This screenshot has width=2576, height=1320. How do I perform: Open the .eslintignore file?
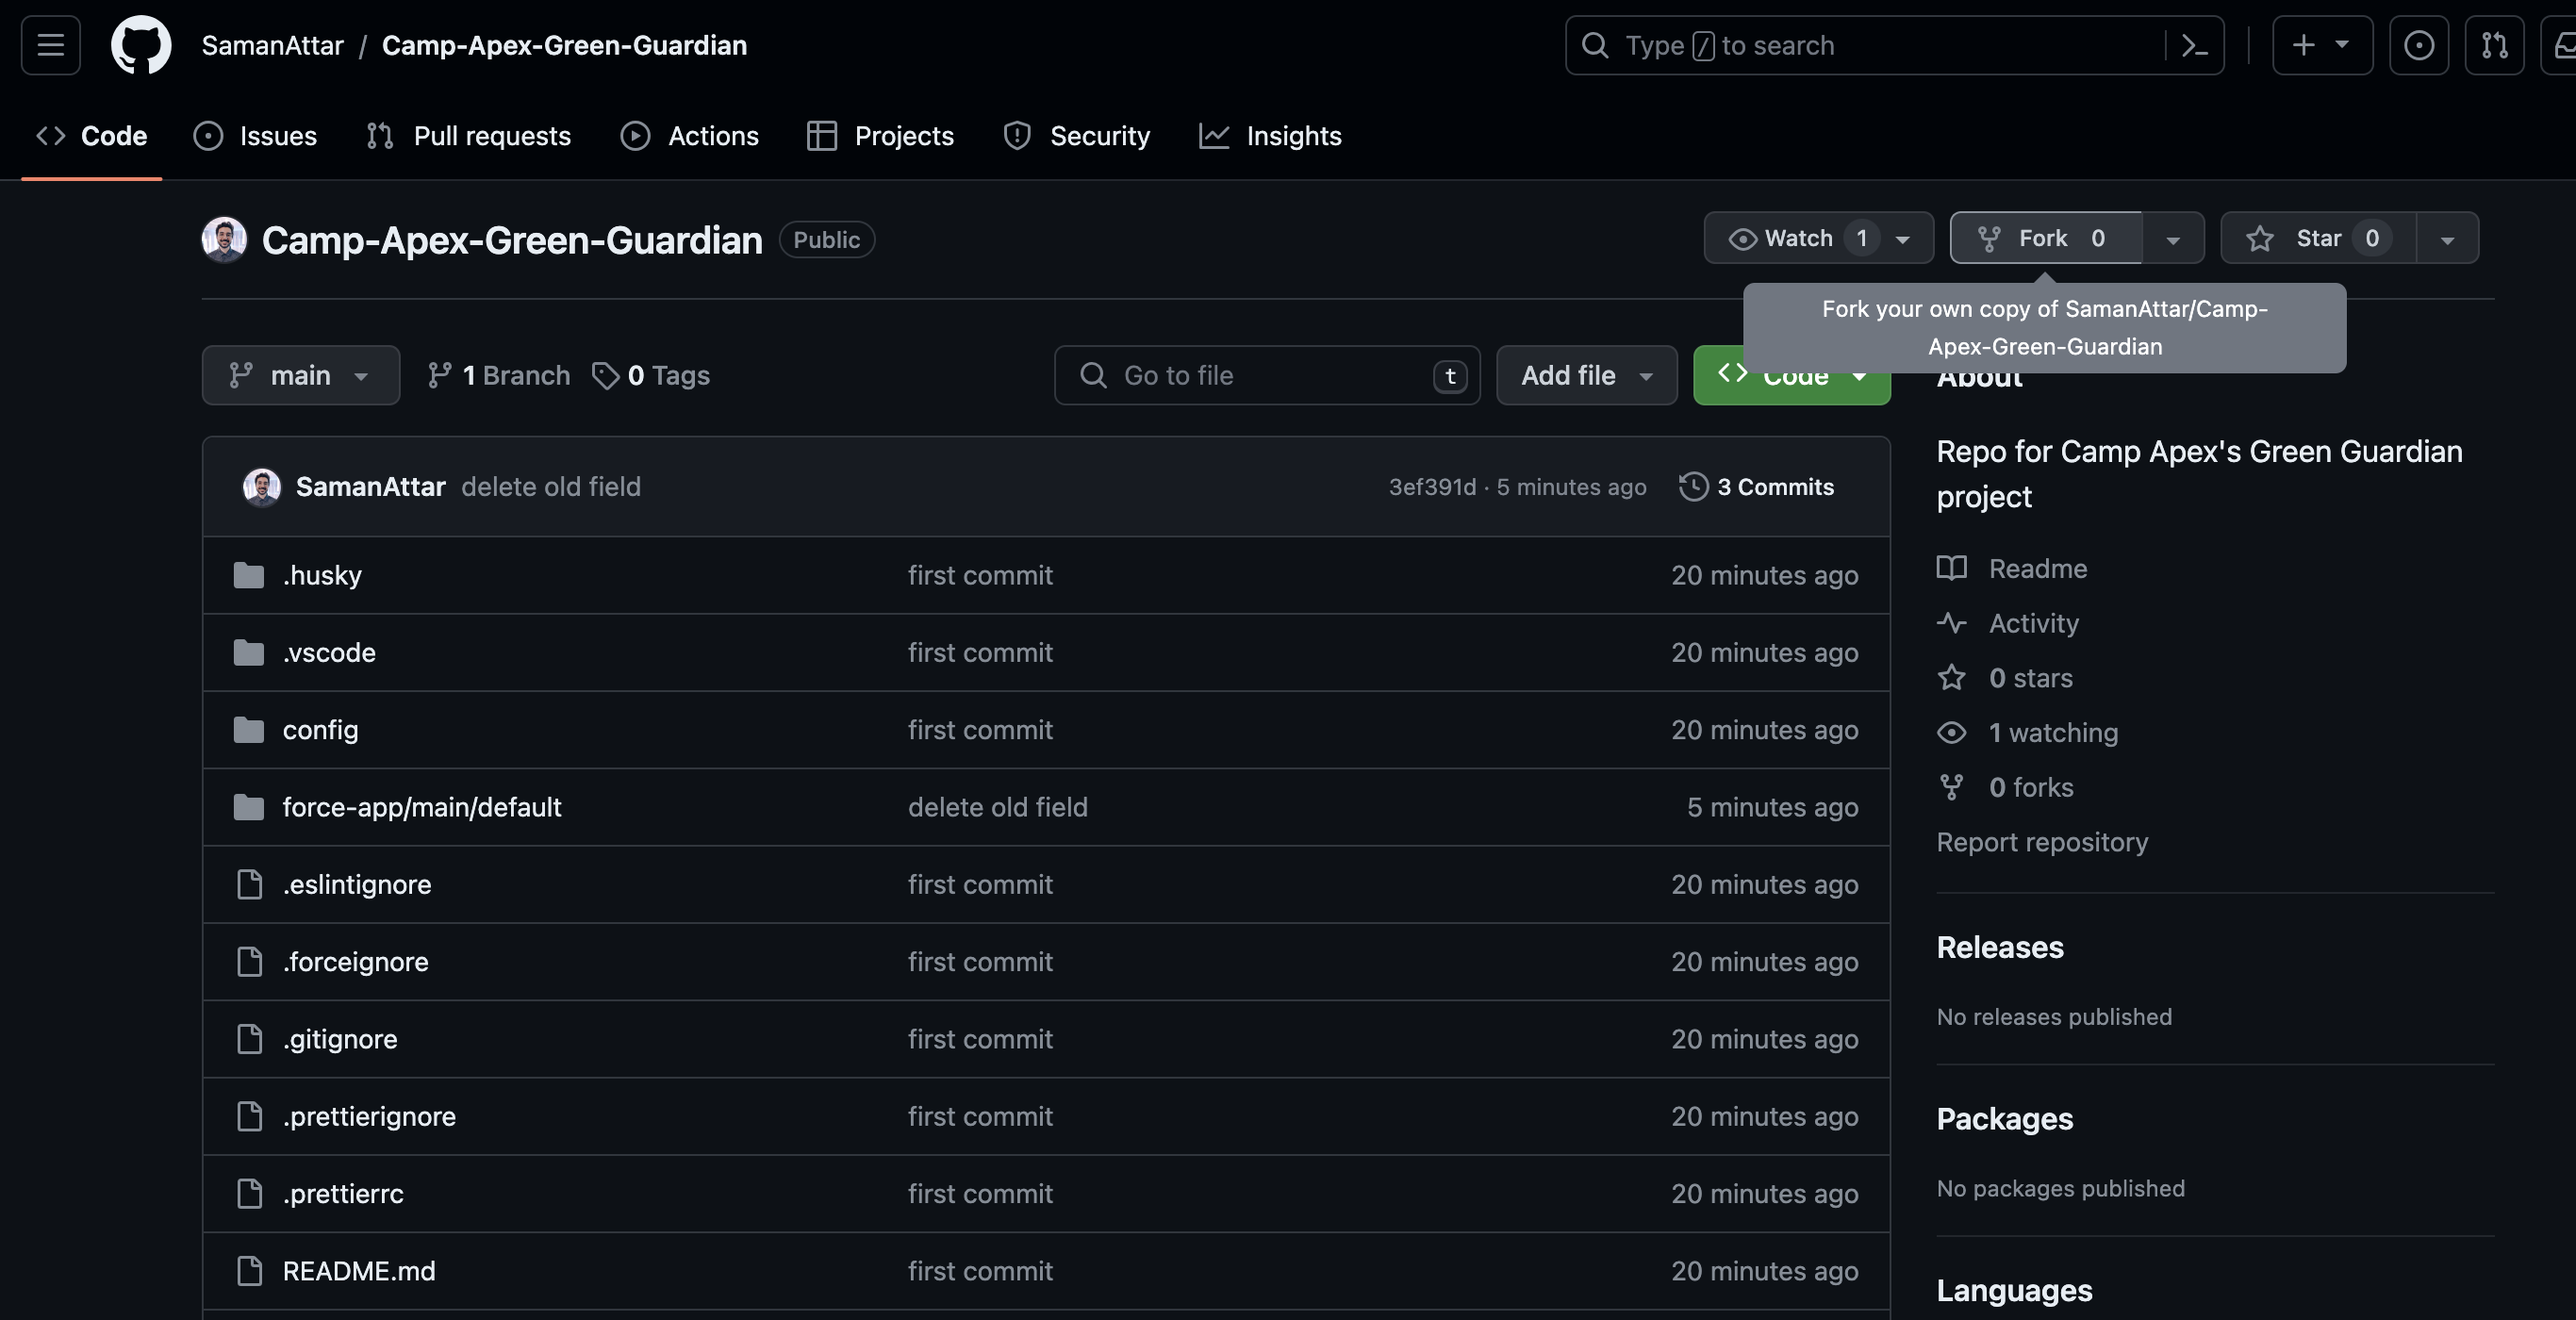(x=357, y=884)
